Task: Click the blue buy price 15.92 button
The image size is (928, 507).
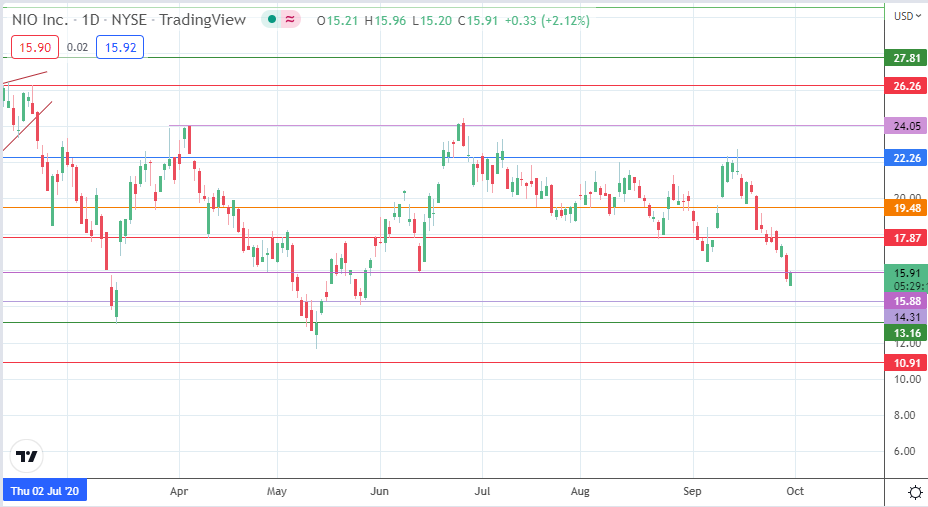Action: [120, 47]
